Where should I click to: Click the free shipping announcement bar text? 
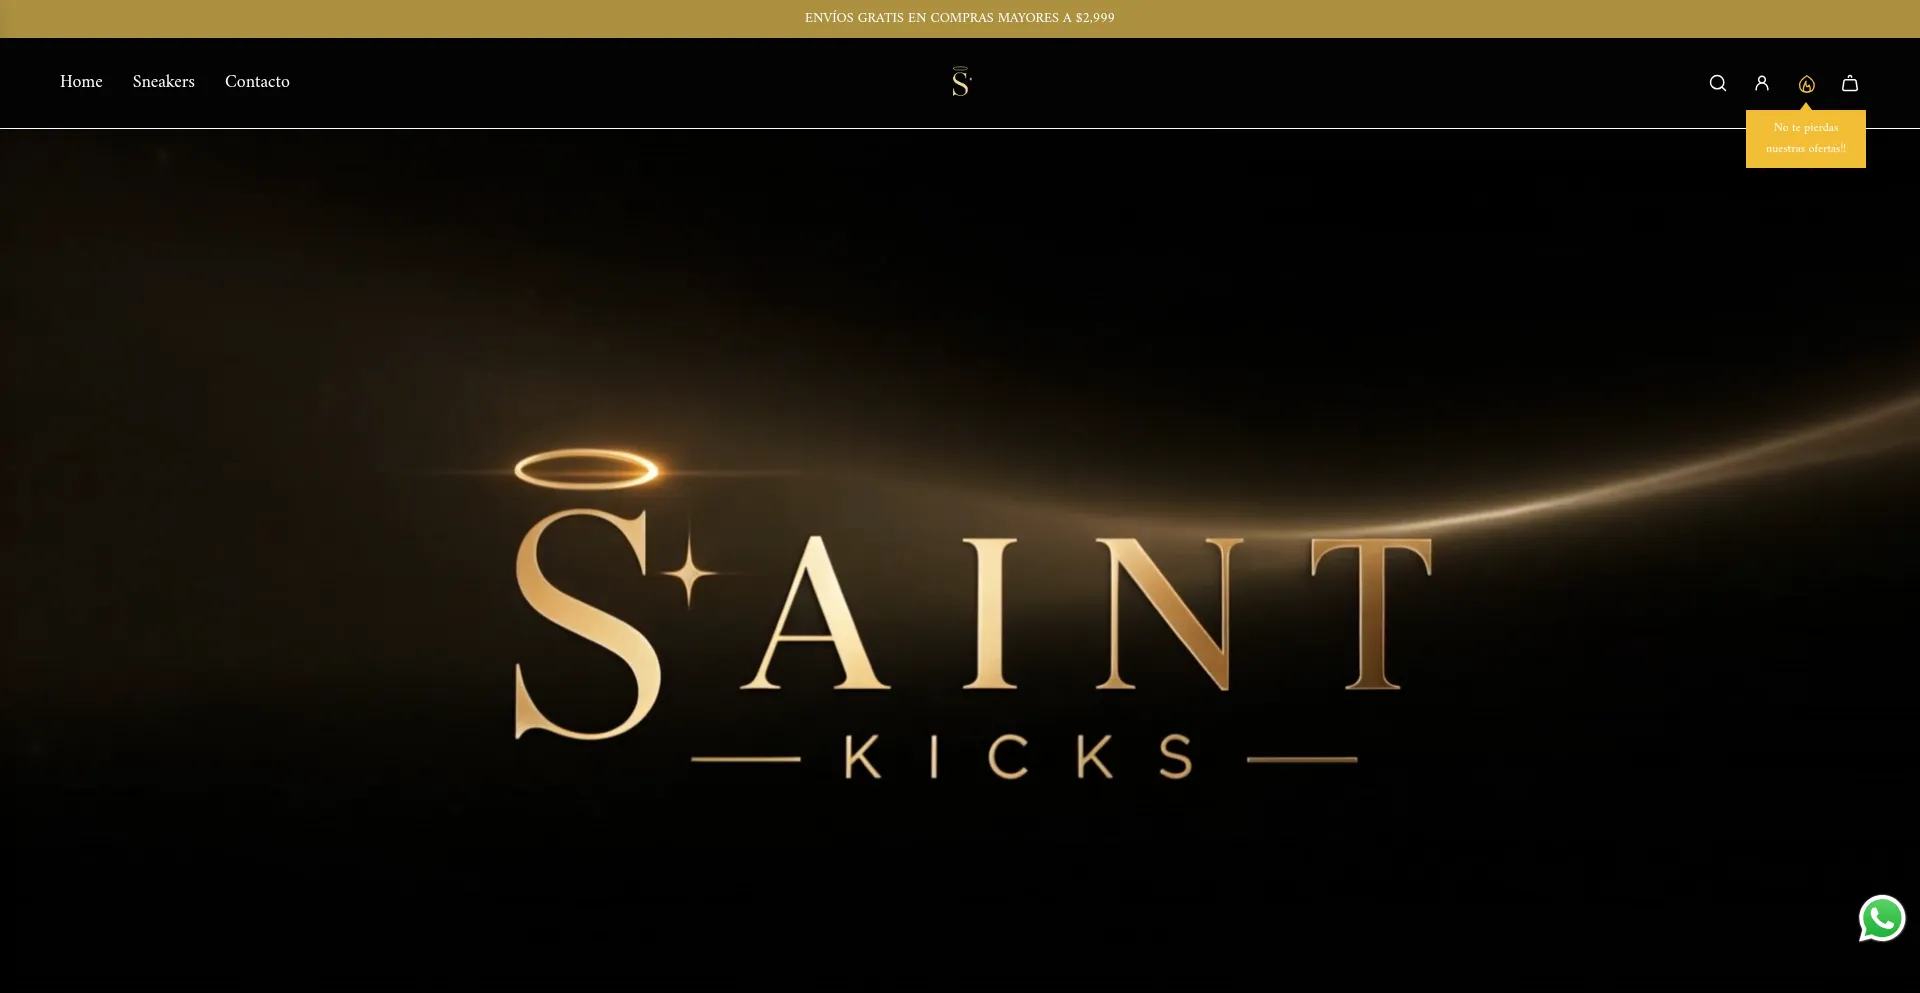tap(960, 18)
